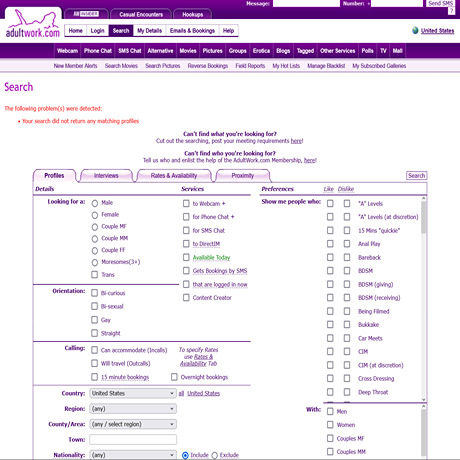Click the SMS Message input field
This screenshot has width=460, height=460.
coord(306,3)
